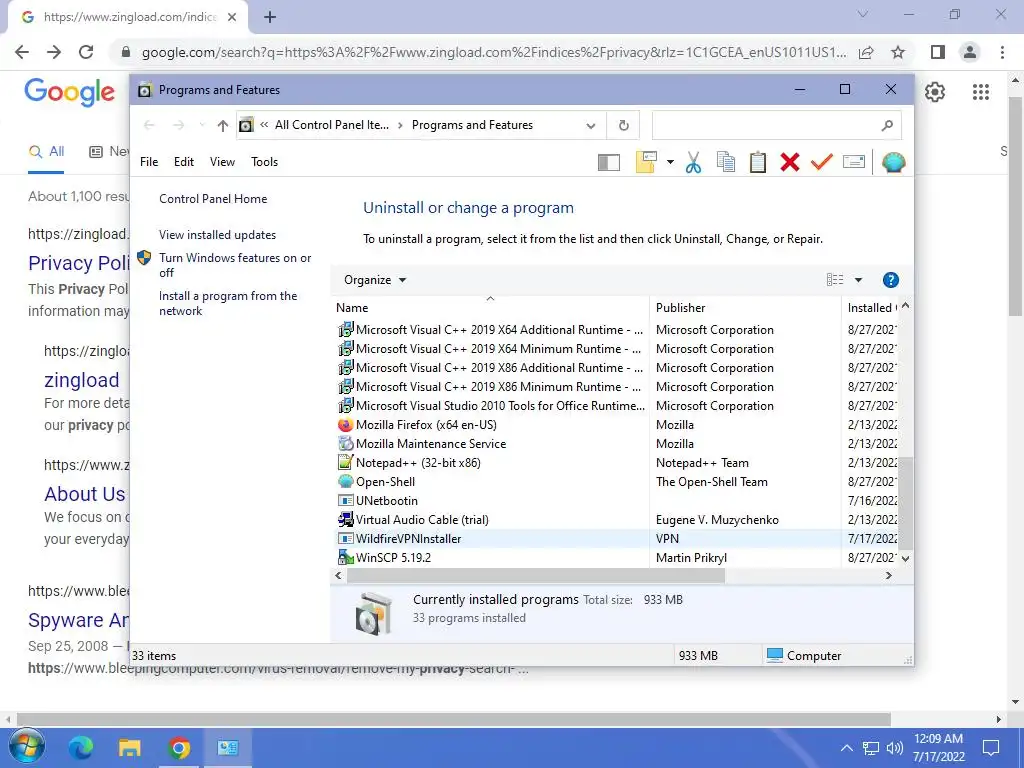Click the orange checkmark properties icon
Screen dimensions: 1024x768
(x=822, y=162)
